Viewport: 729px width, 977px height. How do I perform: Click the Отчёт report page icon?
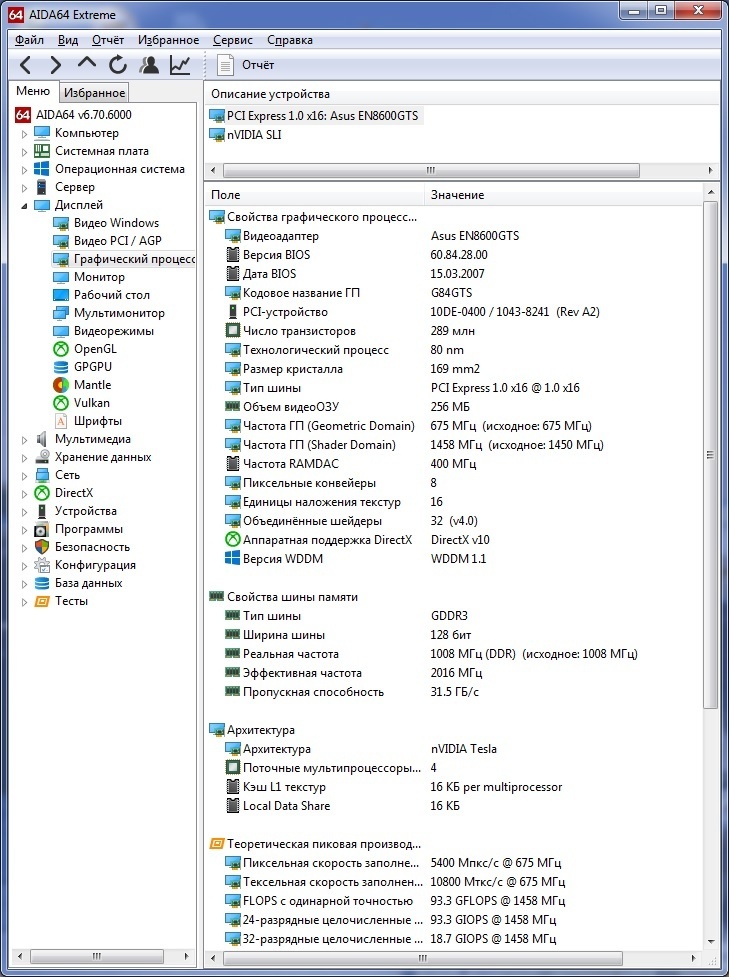(x=226, y=66)
